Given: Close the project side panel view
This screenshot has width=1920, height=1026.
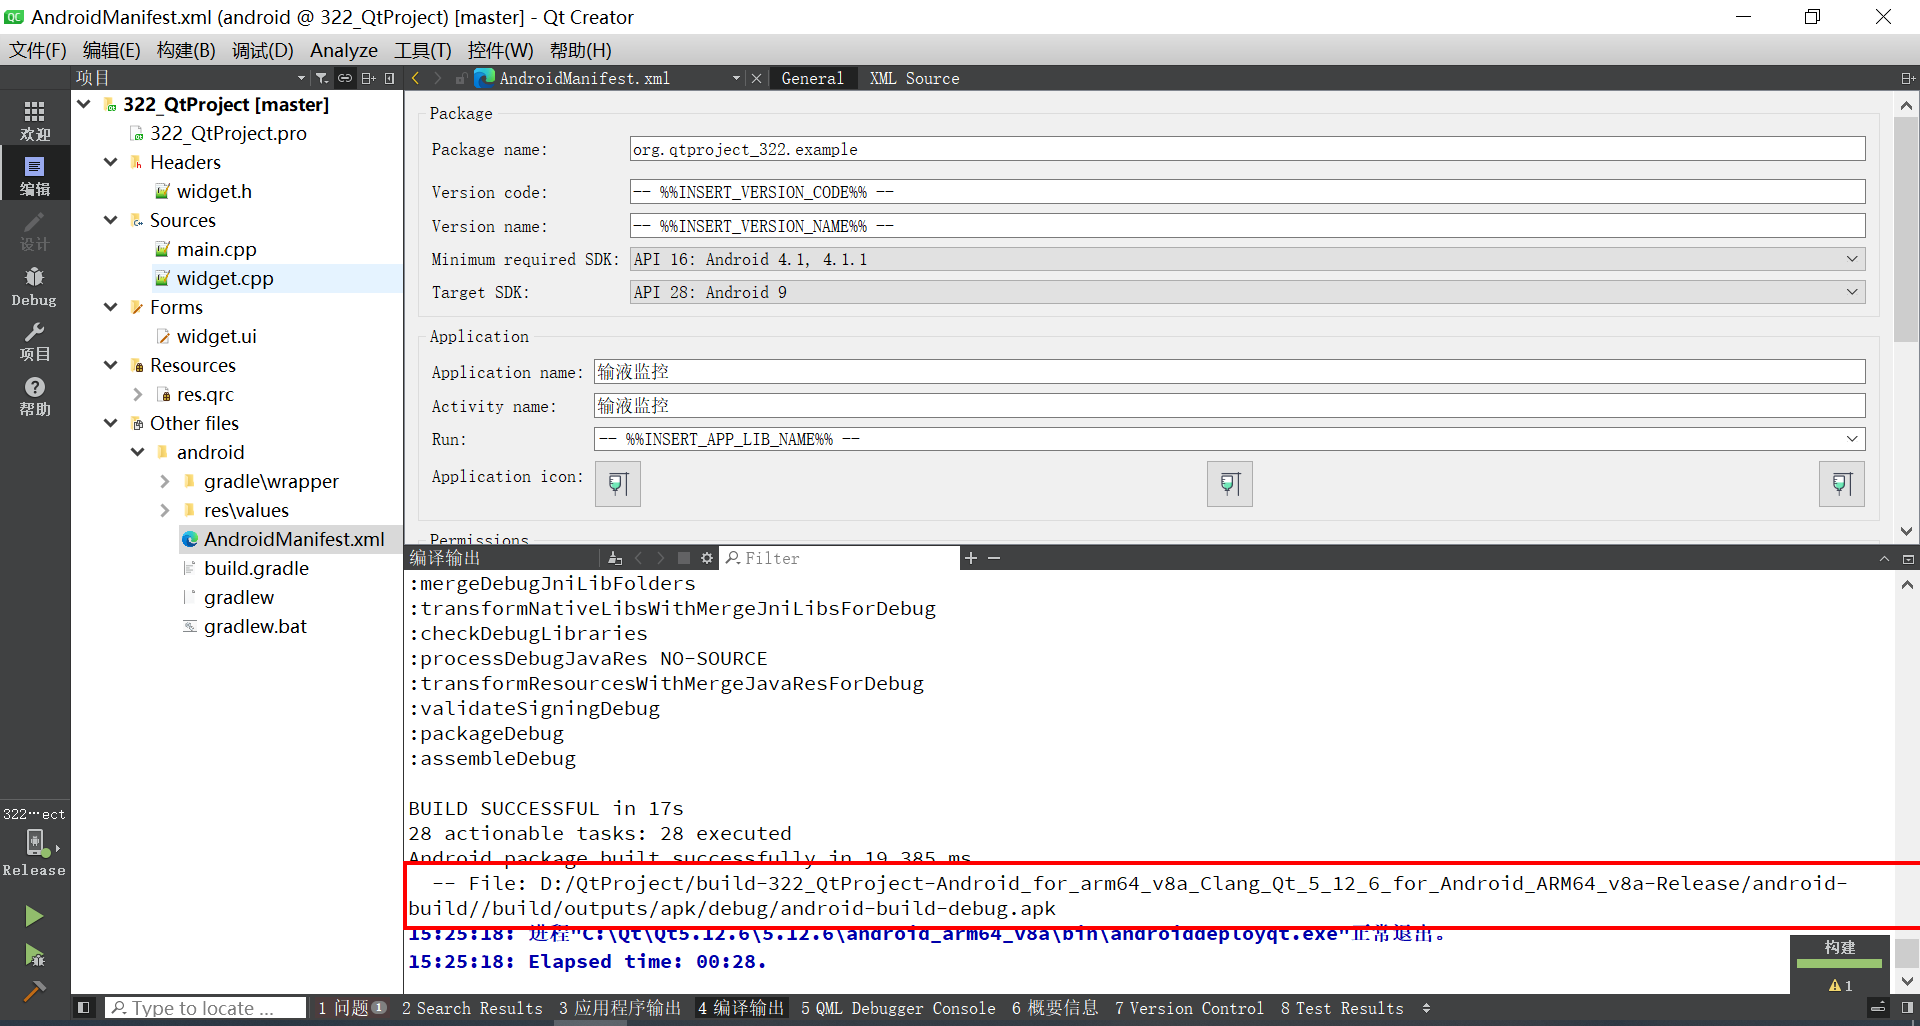Looking at the screenshot, I should (390, 78).
